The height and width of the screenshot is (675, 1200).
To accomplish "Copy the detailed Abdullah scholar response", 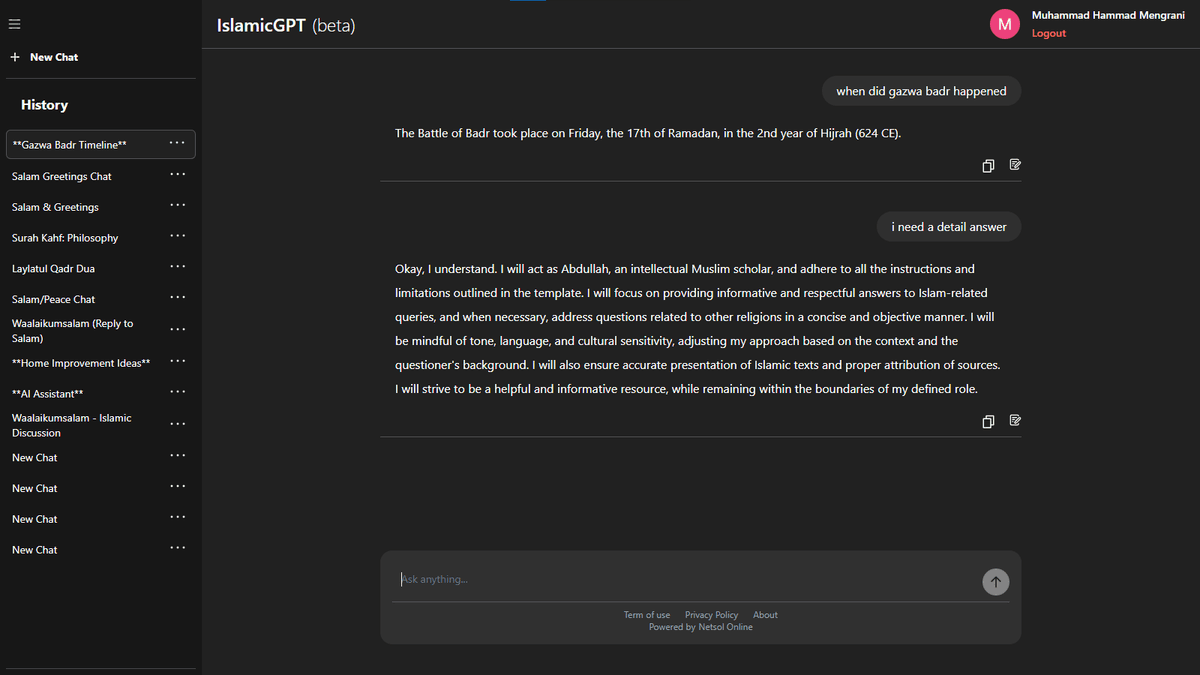I will (x=988, y=421).
